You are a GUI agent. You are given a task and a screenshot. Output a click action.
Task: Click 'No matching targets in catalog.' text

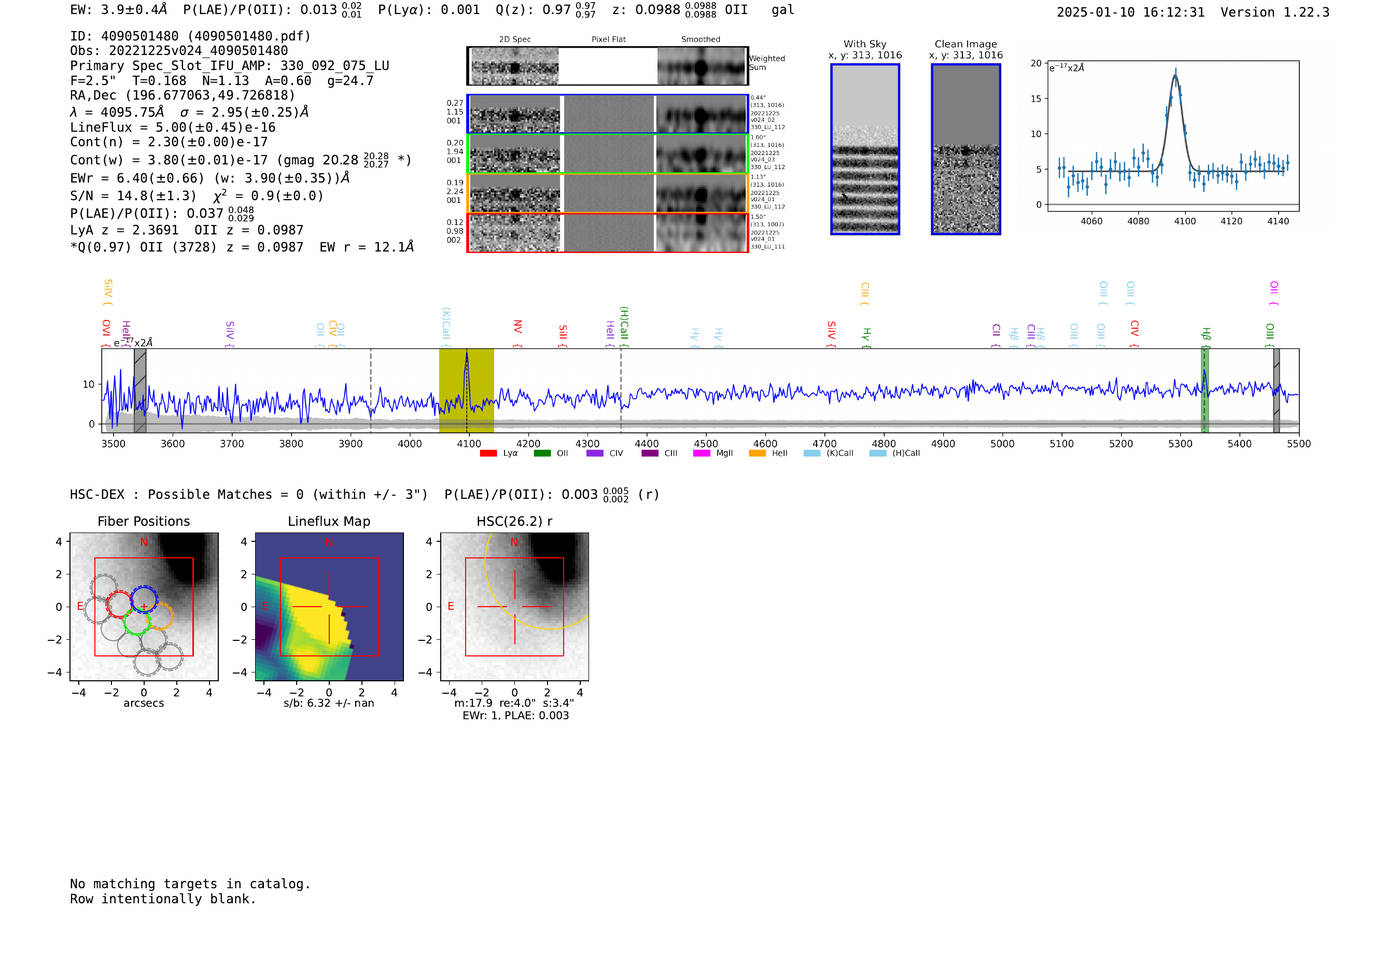click(x=190, y=884)
